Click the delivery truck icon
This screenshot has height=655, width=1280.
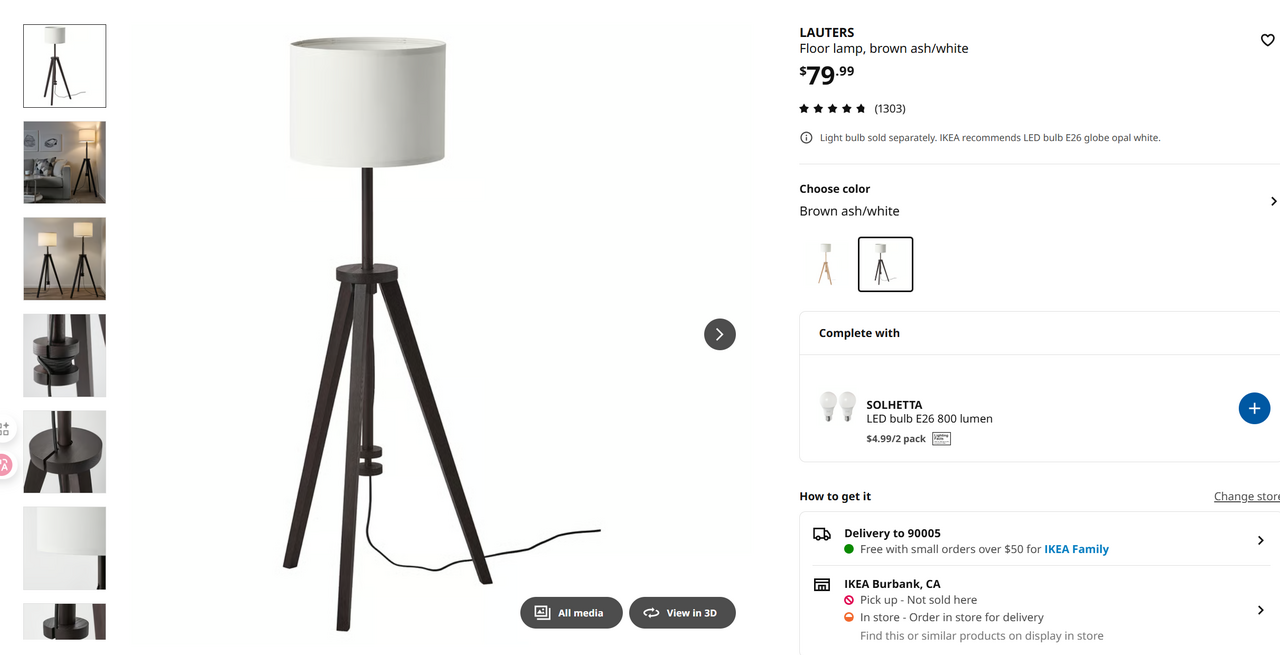tap(822, 534)
